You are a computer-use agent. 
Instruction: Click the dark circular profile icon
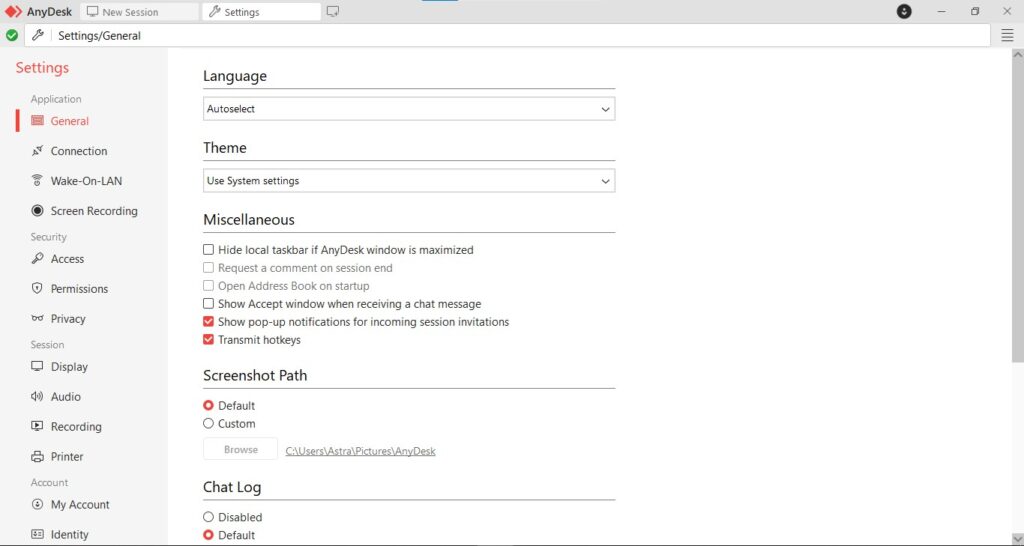coord(904,11)
